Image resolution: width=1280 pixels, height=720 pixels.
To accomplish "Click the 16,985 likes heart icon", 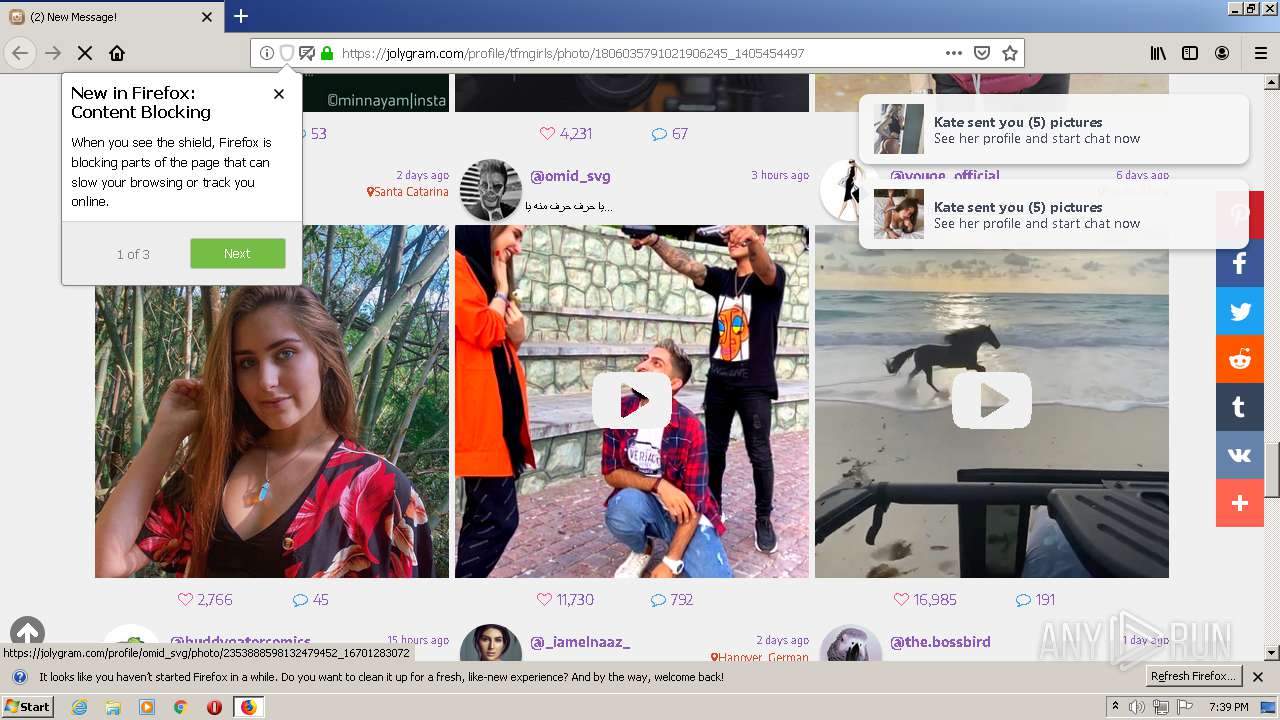I will tap(901, 600).
